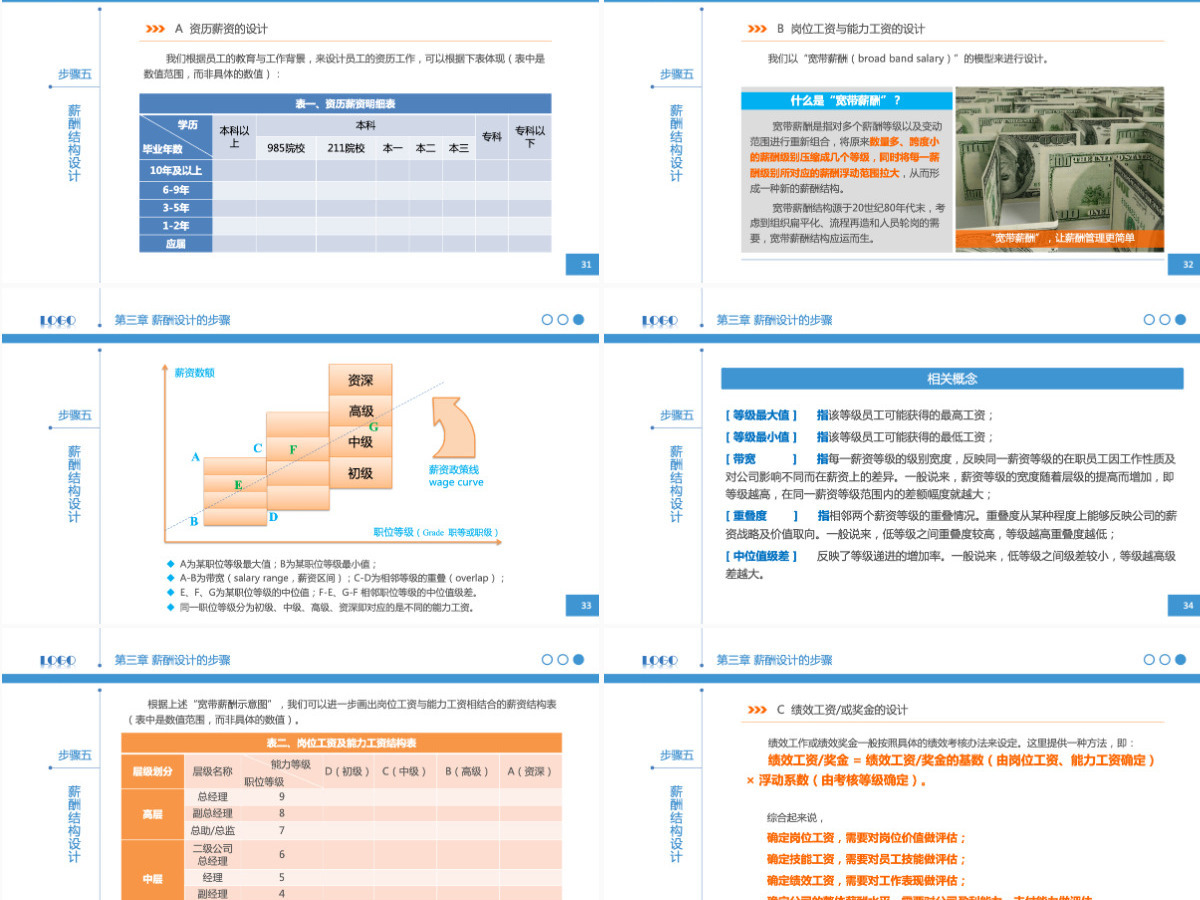The height and width of the screenshot is (900, 1200).
Task: Select the '本一' column header
Action: tap(392, 148)
